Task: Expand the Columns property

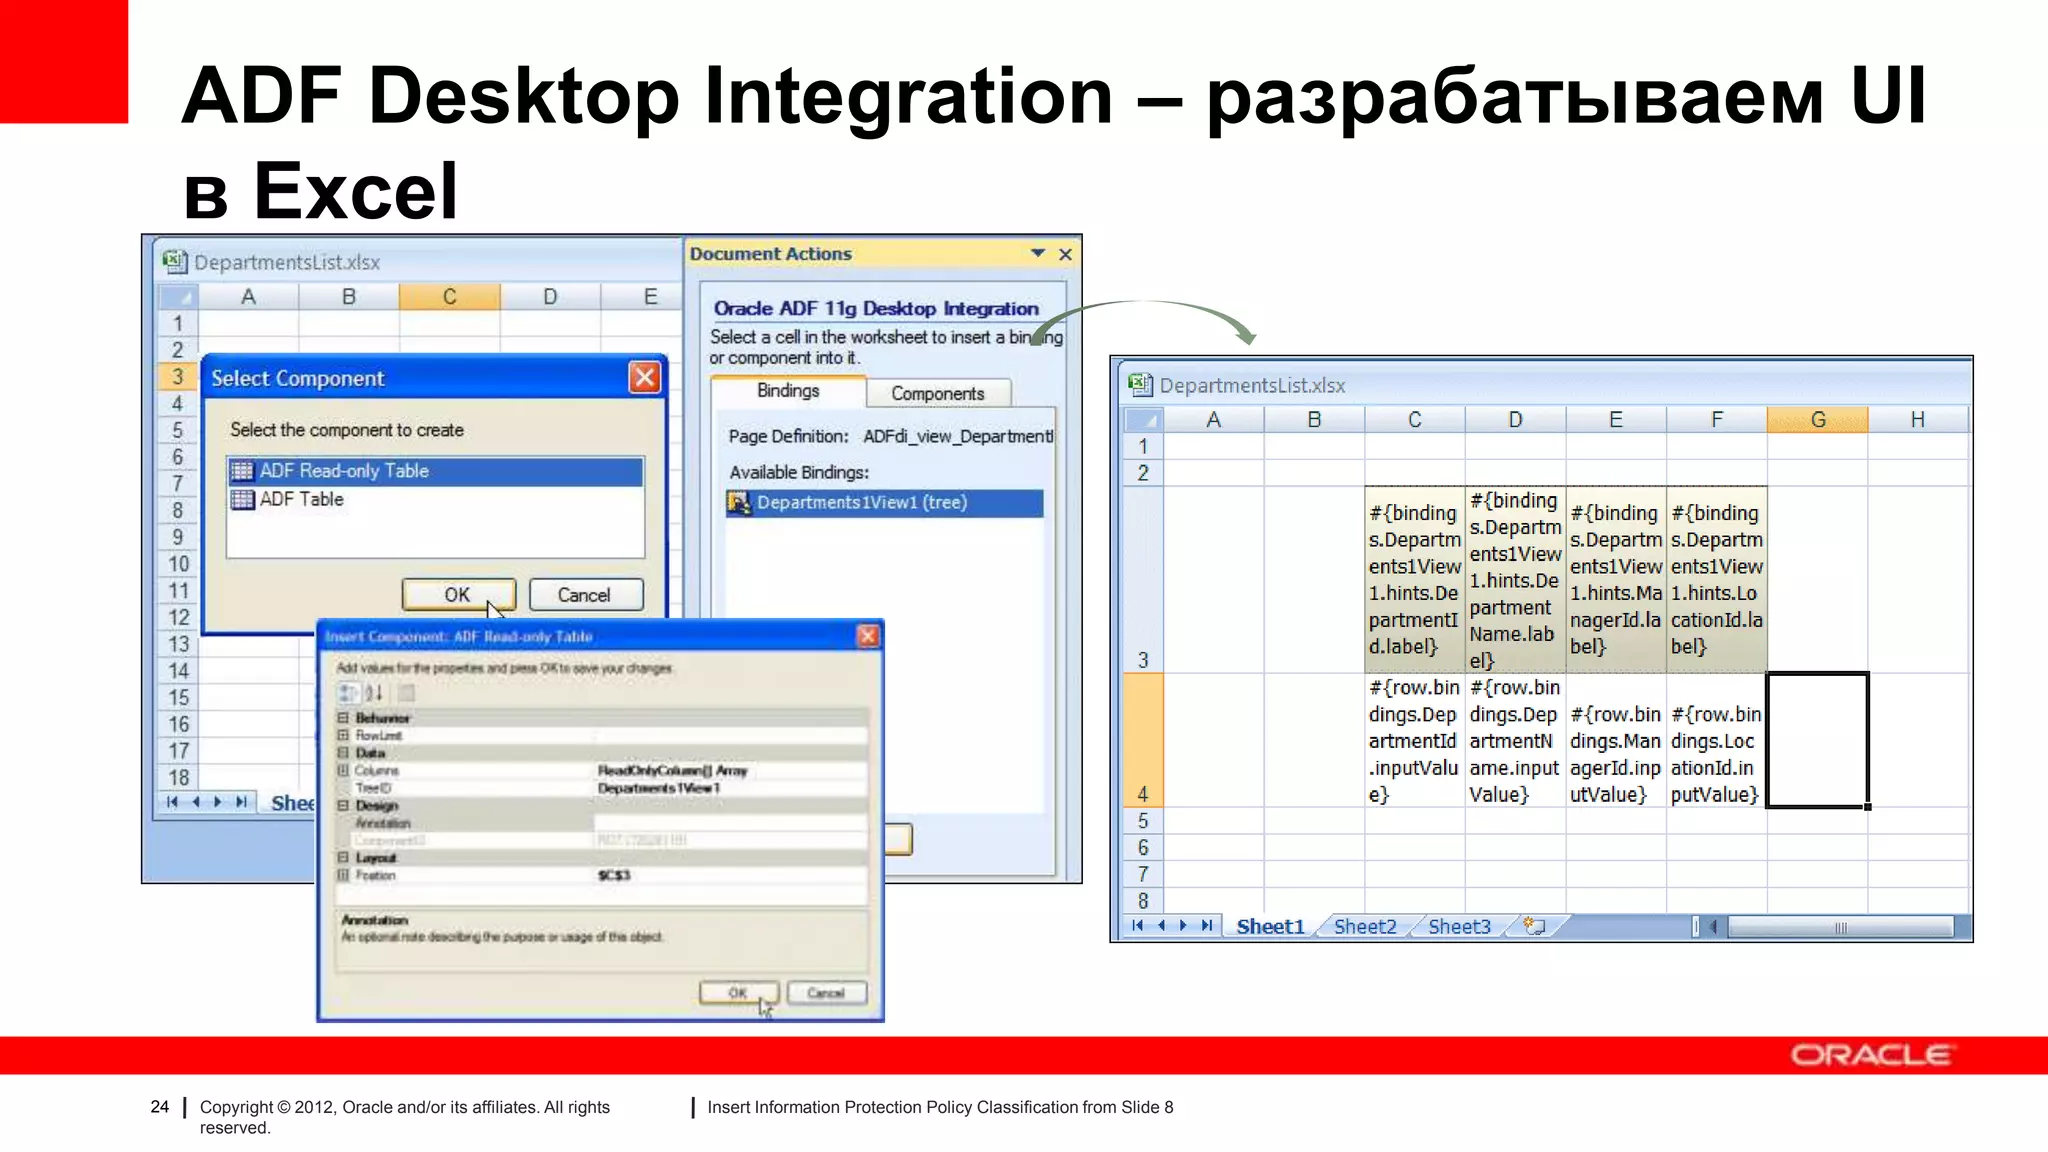Action: coord(343,770)
